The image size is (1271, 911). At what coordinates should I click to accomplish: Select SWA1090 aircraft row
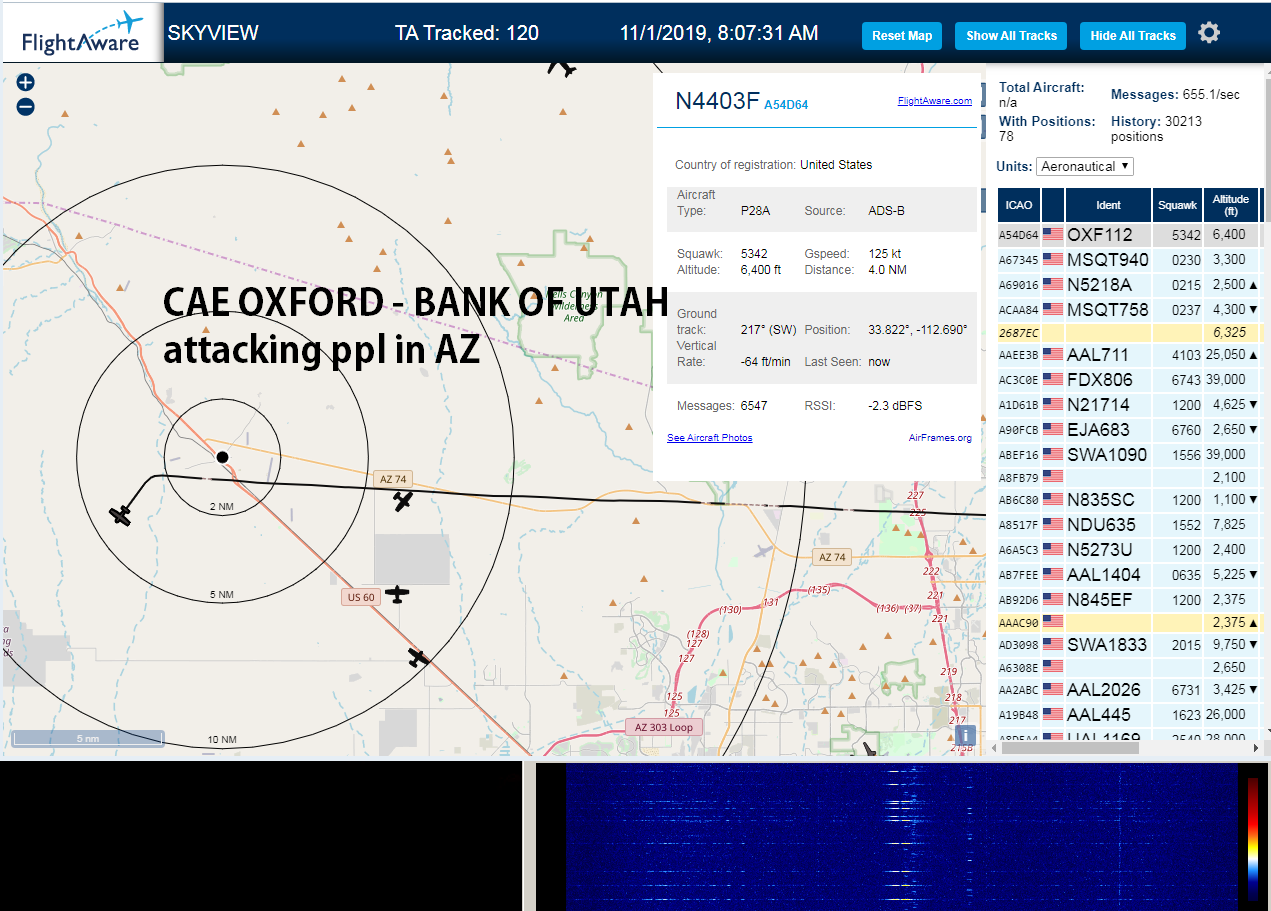pyautogui.click(x=1129, y=455)
